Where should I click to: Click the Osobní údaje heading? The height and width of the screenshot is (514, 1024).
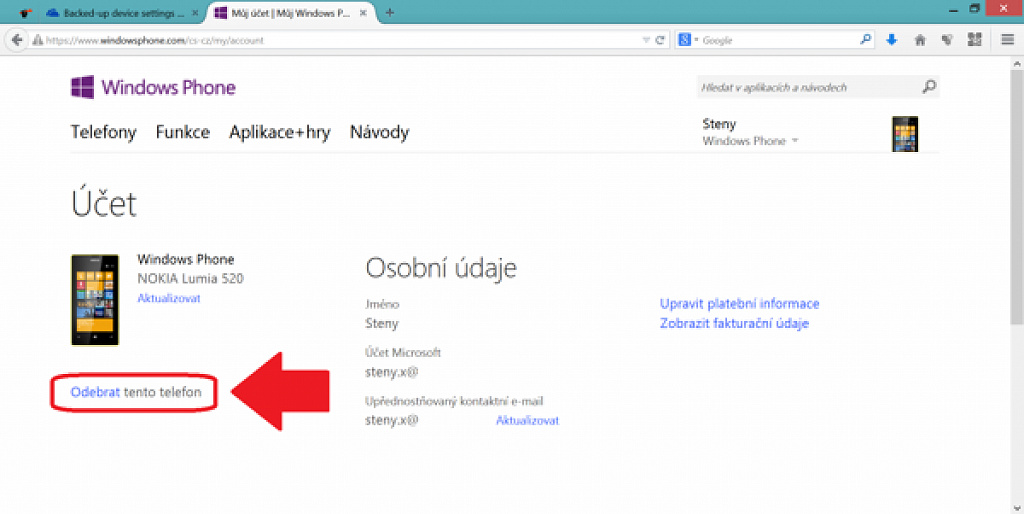click(441, 268)
